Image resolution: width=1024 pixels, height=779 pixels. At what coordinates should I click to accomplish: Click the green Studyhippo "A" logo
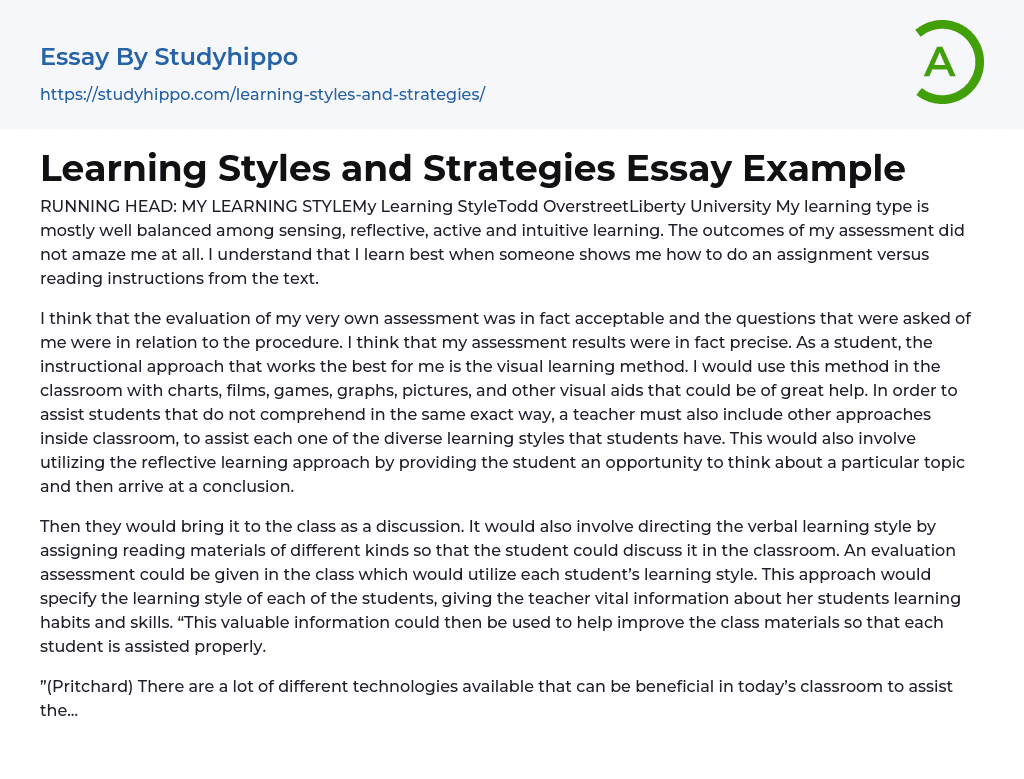pos(944,62)
